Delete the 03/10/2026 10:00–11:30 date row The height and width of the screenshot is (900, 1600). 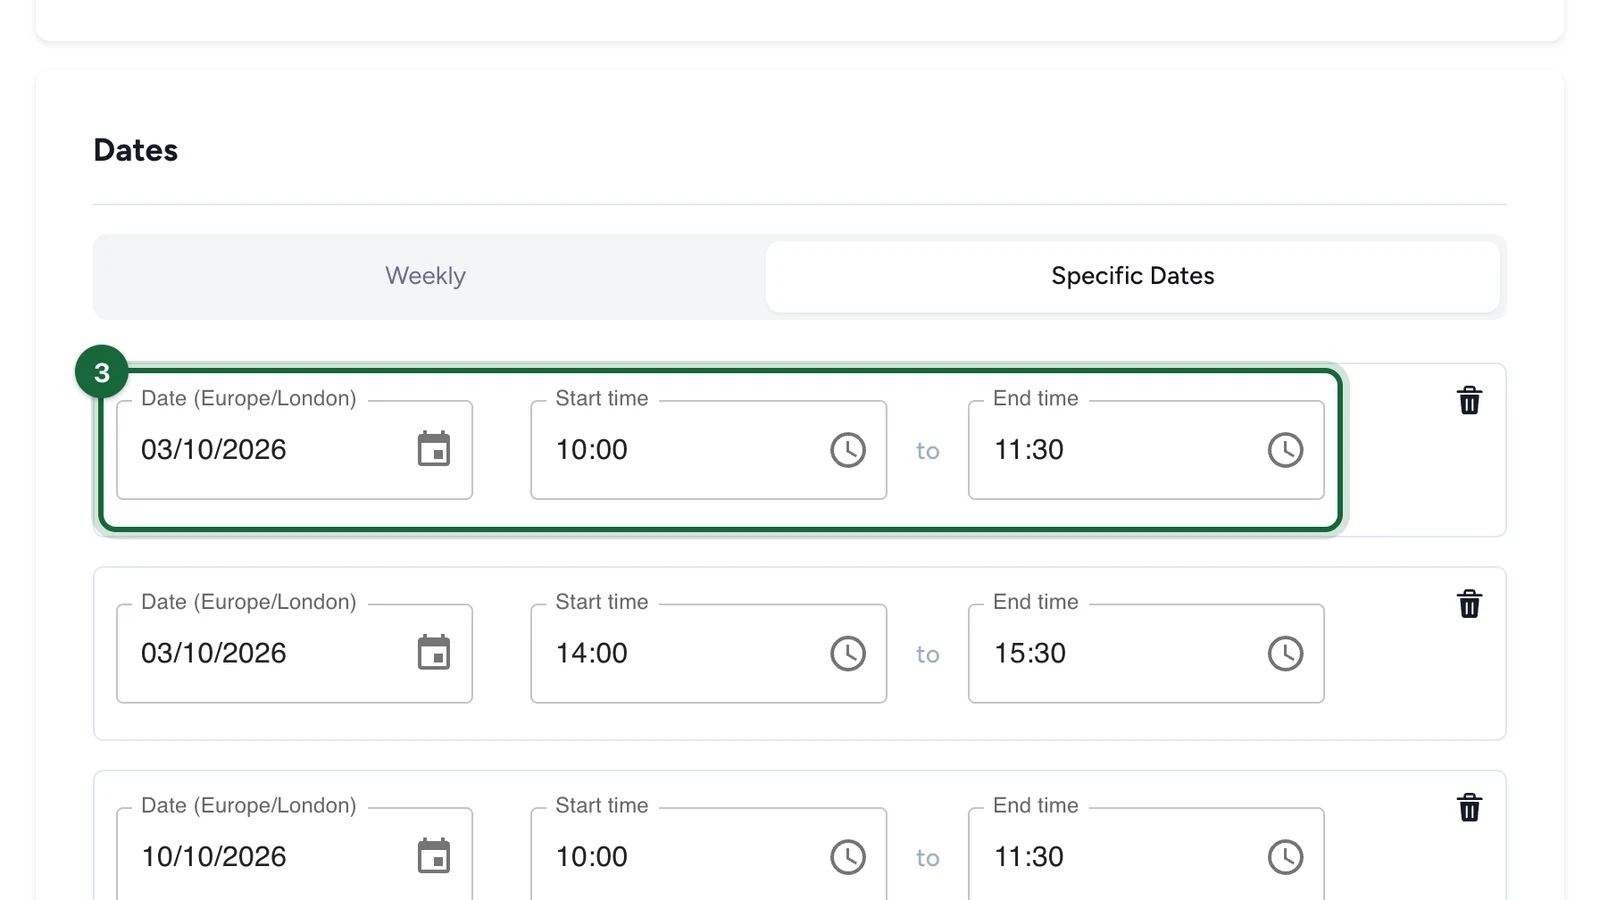click(x=1469, y=400)
